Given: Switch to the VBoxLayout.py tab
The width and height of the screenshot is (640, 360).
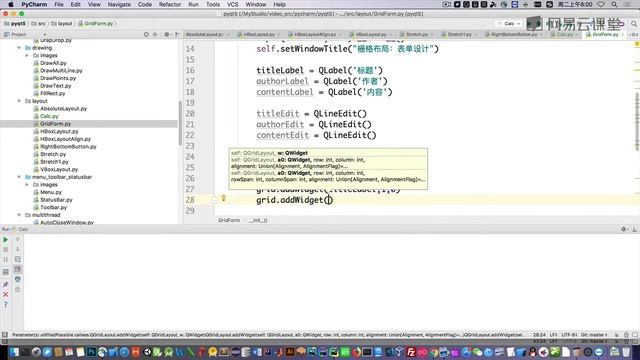Looking at the screenshot, I should click(370, 35).
